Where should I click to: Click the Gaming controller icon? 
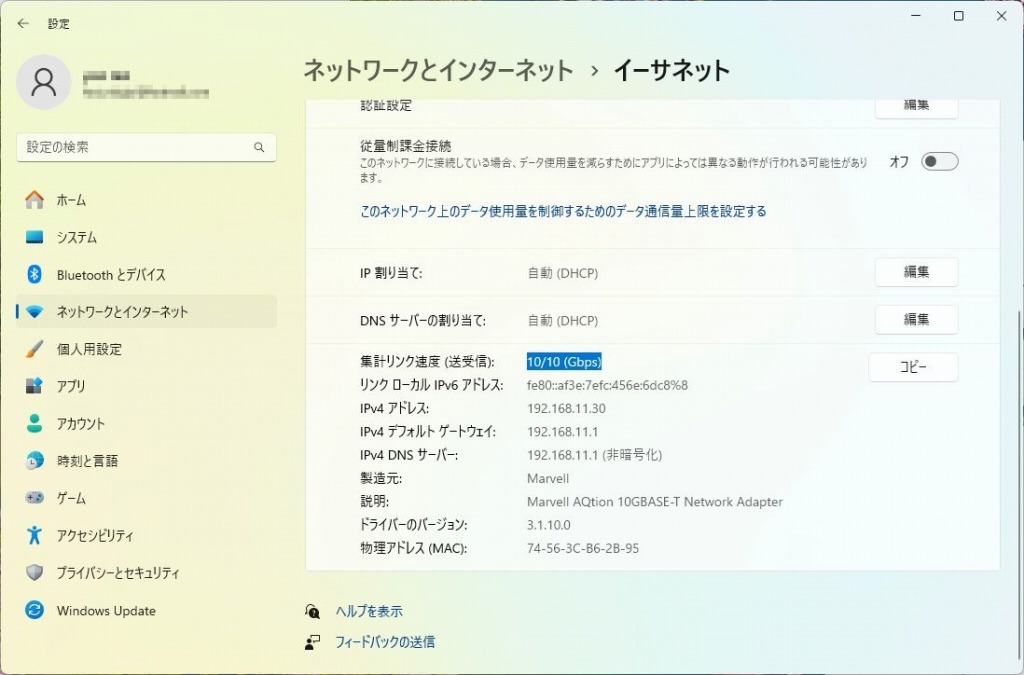coord(35,498)
